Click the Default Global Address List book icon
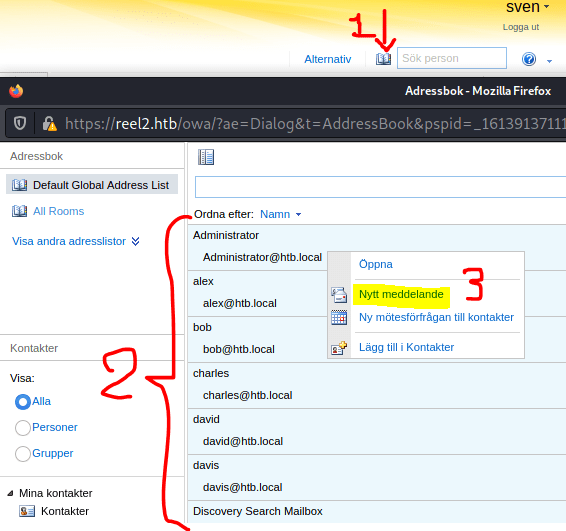Screen dimensions: 566x531 (19, 185)
